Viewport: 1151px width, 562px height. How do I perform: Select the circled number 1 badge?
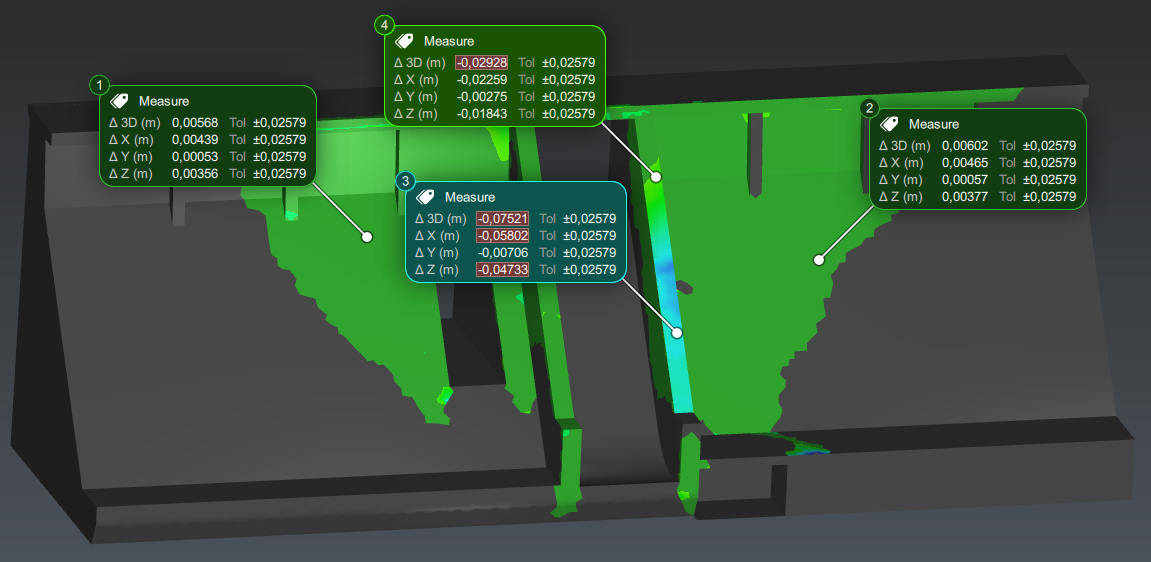click(99, 85)
